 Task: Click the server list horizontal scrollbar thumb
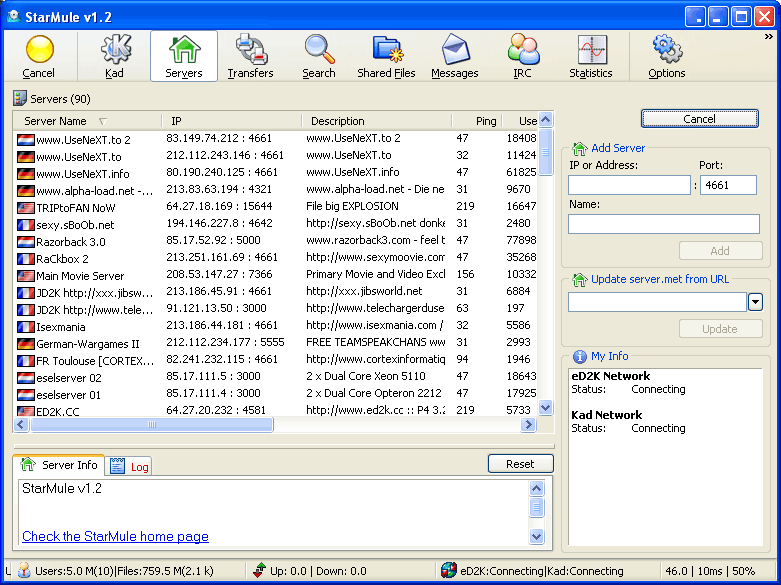tap(152, 425)
